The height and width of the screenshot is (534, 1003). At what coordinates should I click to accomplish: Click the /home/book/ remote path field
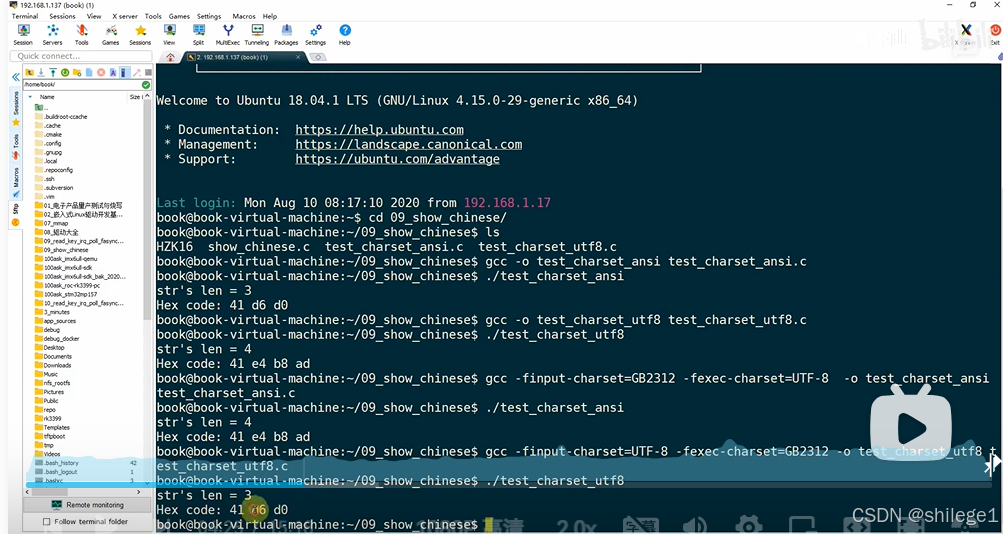pyautogui.click(x=82, y=84)
